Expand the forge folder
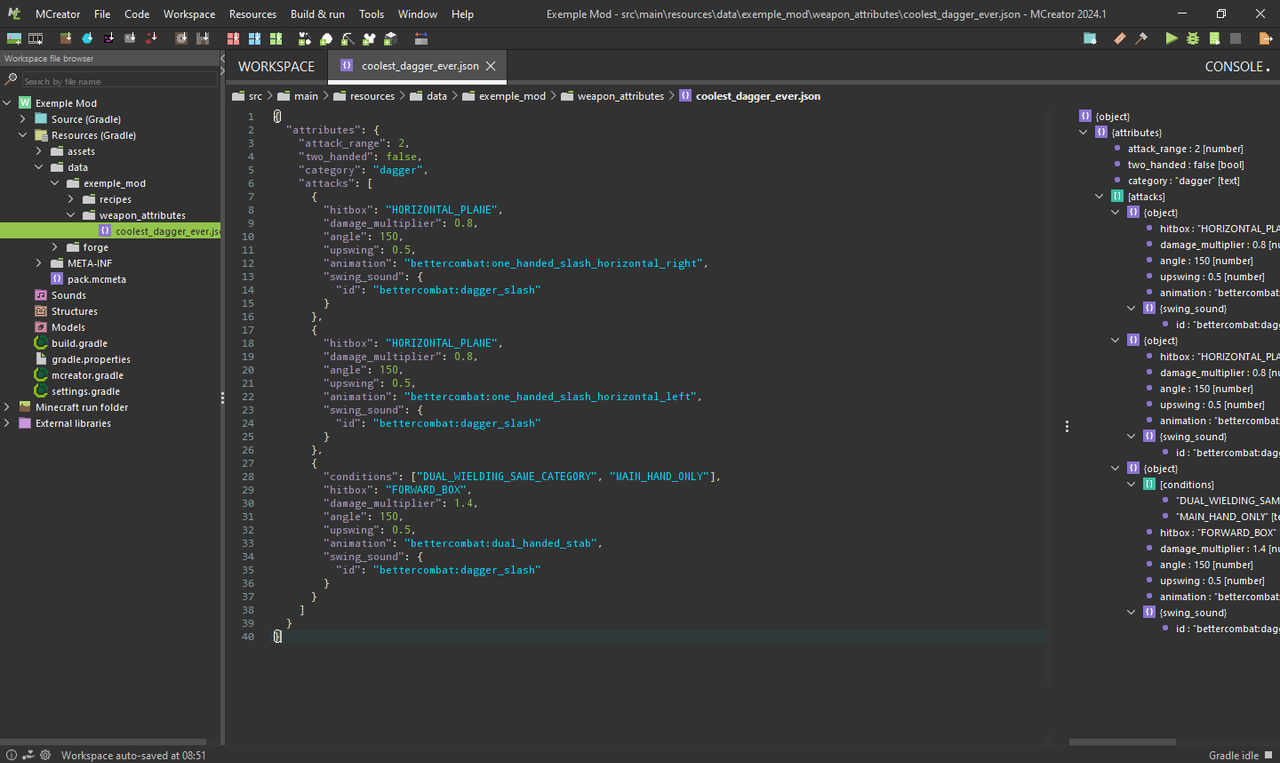The image size is (1280, 763). coord(56,247)
